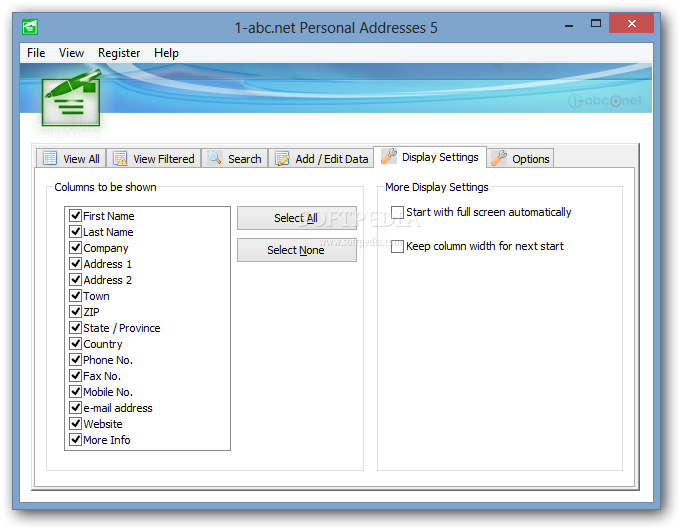The width and height of the screenshot is (681, 530).
Task: Select the Display Settings tab
Action: (430, 157)
